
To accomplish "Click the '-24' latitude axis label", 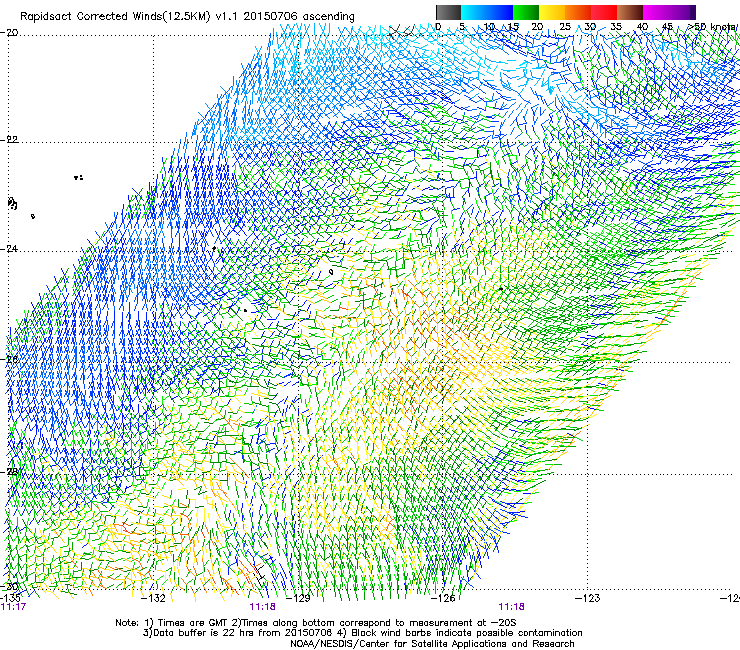I will point(10,249).
